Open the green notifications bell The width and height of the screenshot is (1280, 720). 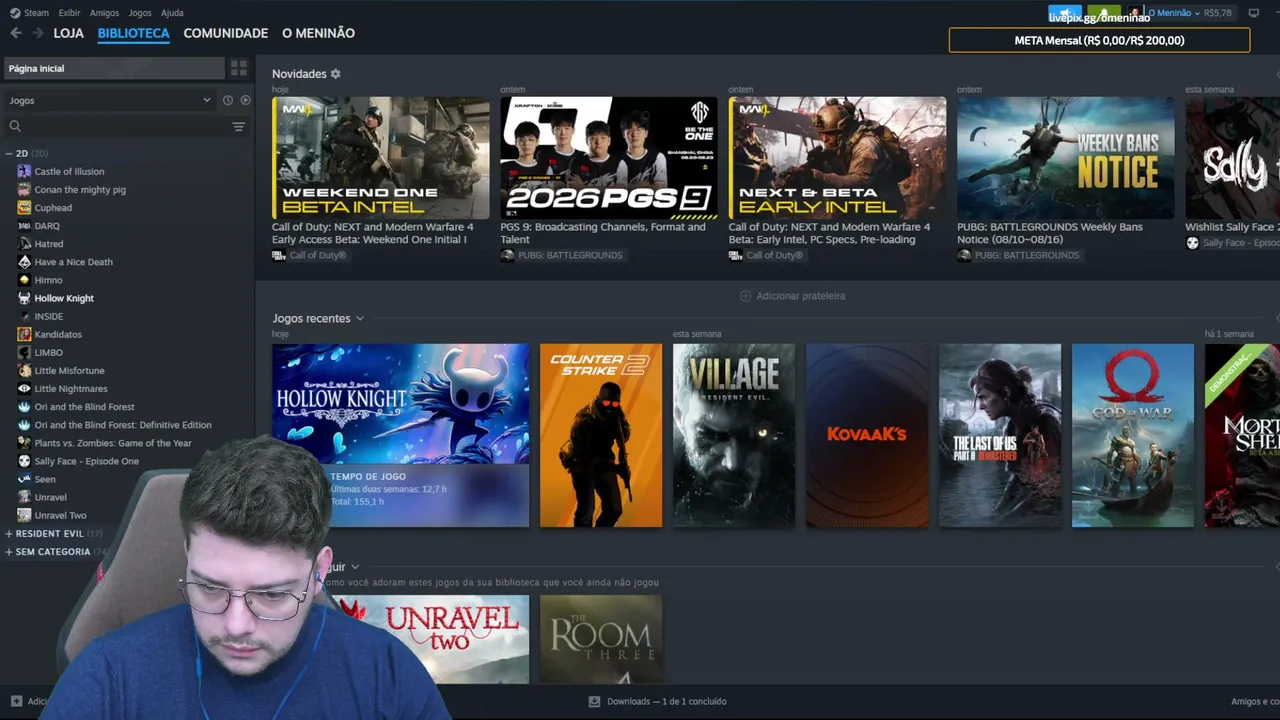pyautogui.click(x=1104, y=14)
